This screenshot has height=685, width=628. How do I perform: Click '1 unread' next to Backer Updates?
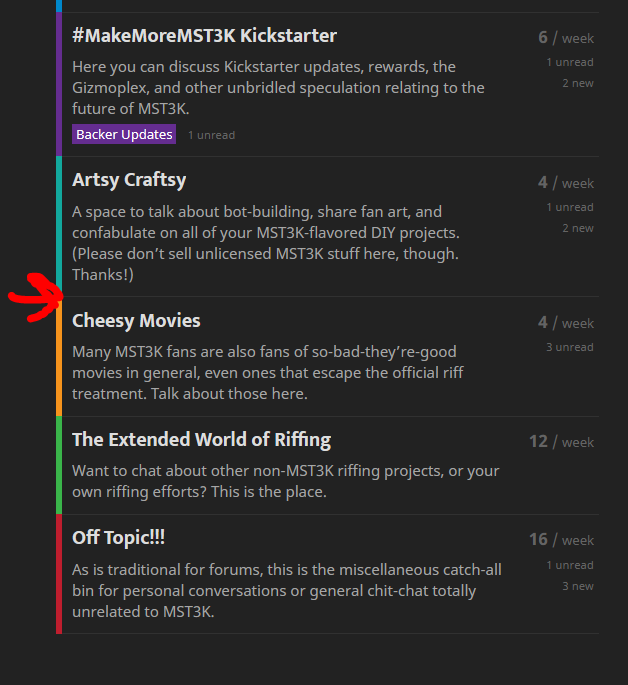(x=211, y=135)
